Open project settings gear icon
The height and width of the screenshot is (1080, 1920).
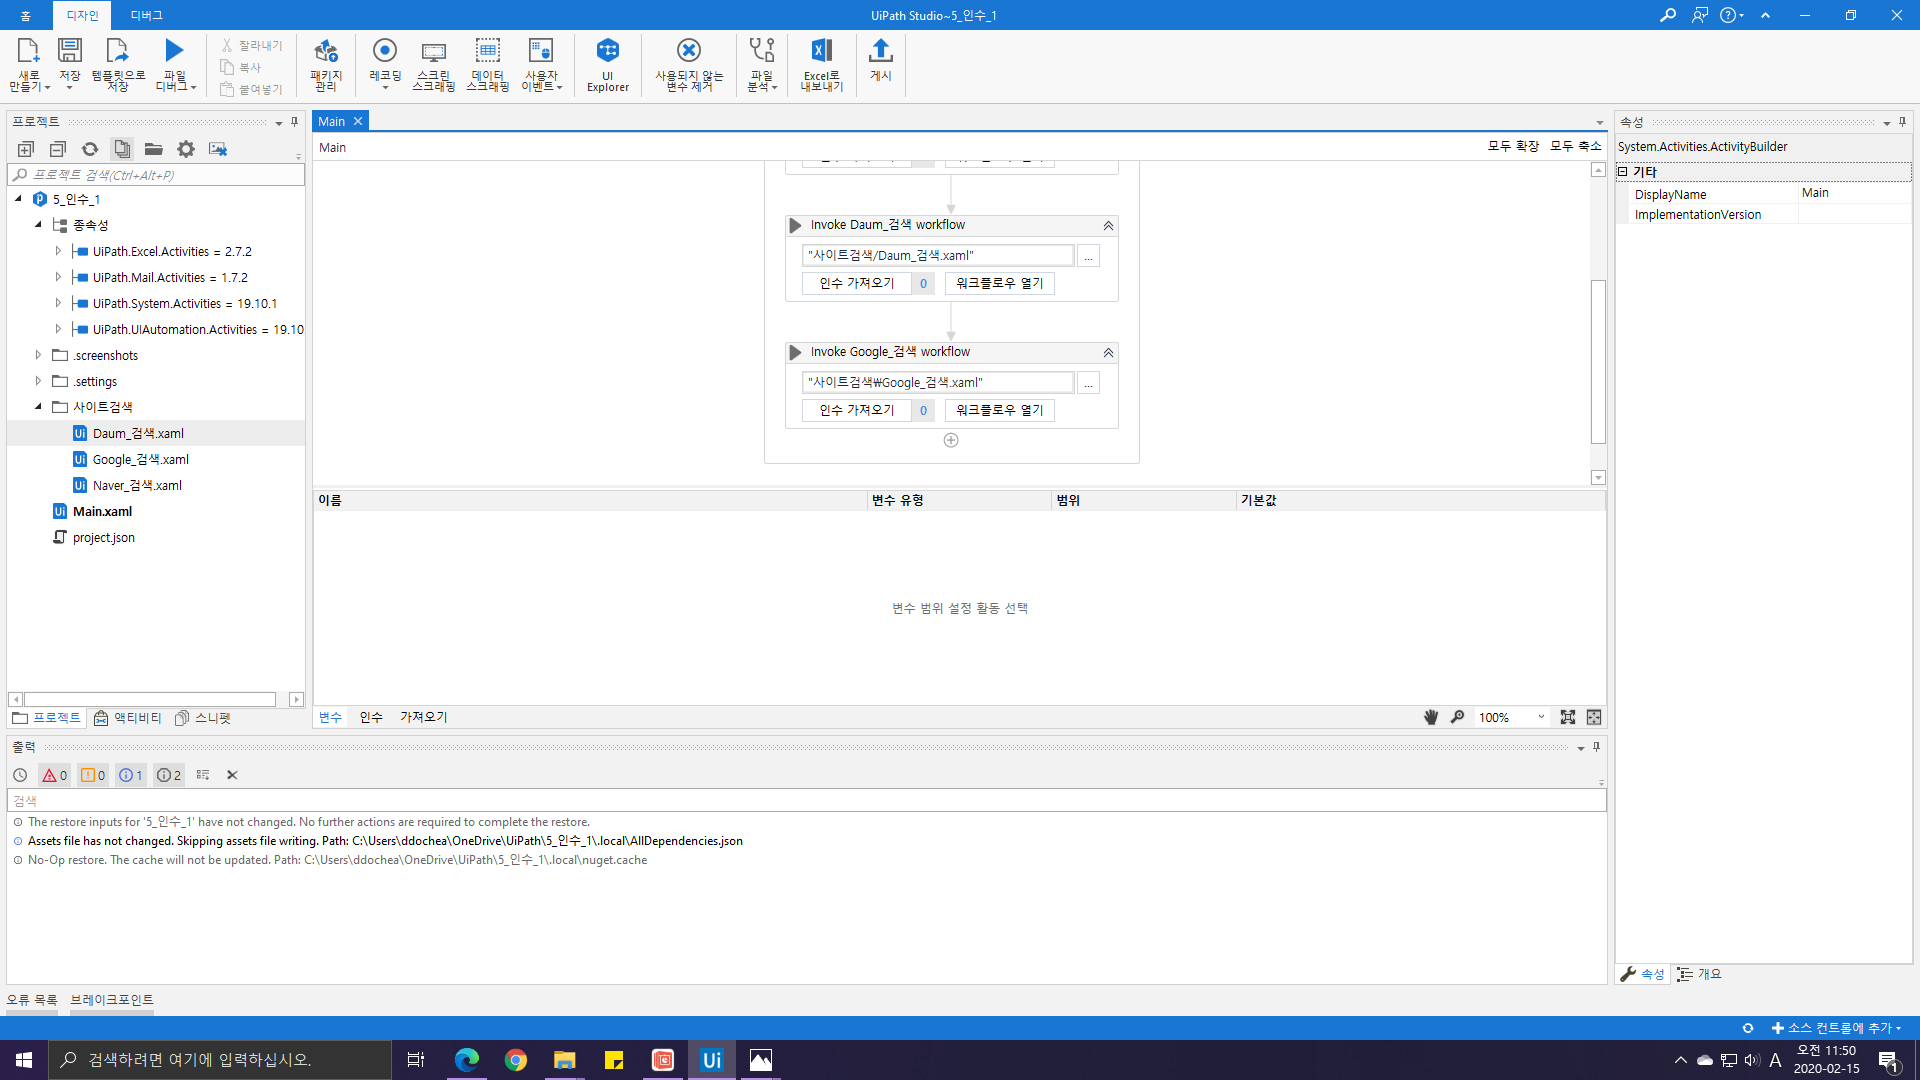[186, 149]
